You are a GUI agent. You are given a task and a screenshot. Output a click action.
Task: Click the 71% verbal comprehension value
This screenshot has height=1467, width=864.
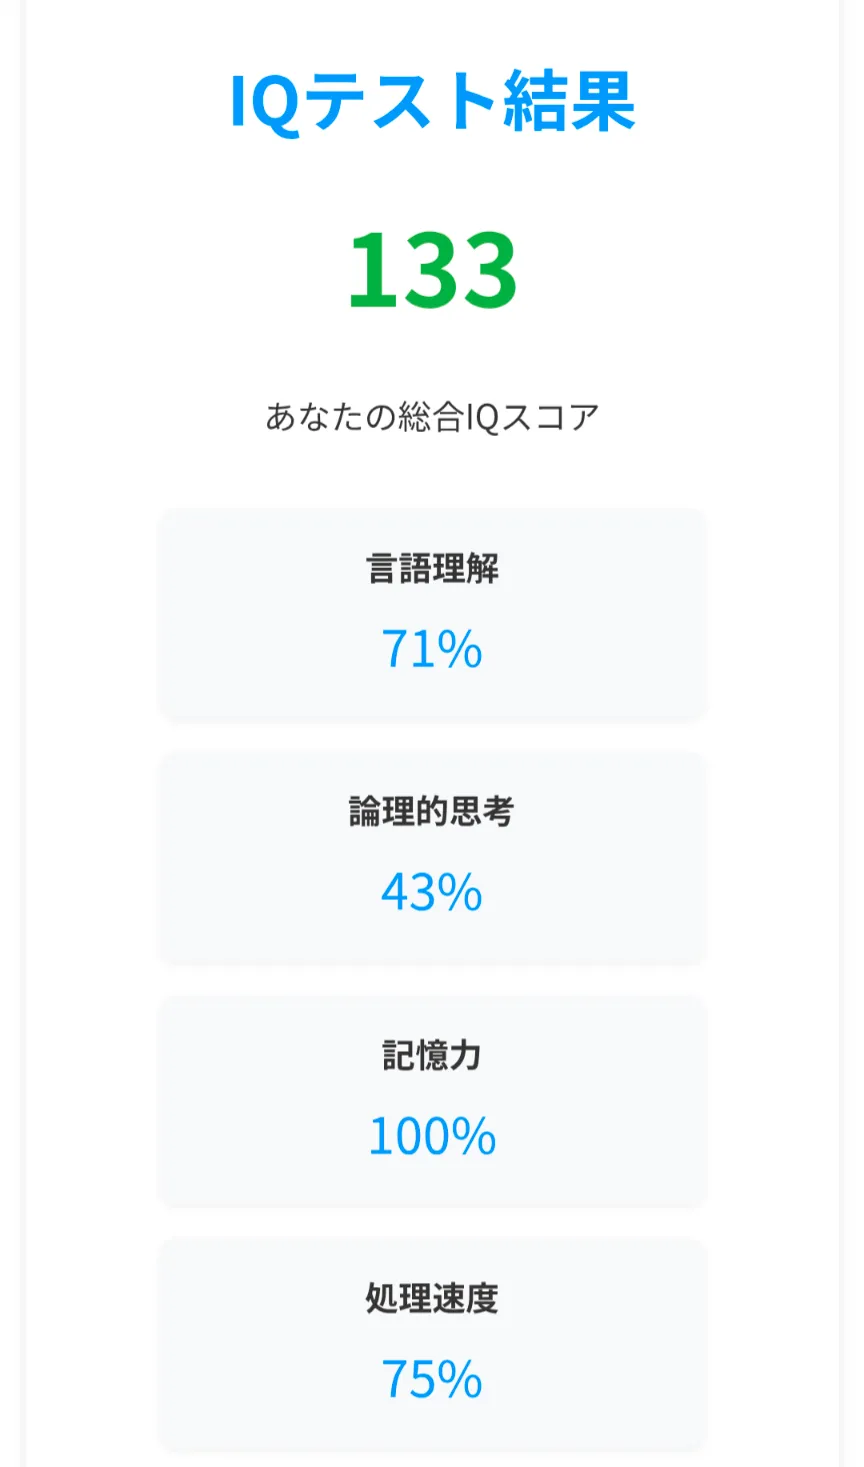[431, 649]
